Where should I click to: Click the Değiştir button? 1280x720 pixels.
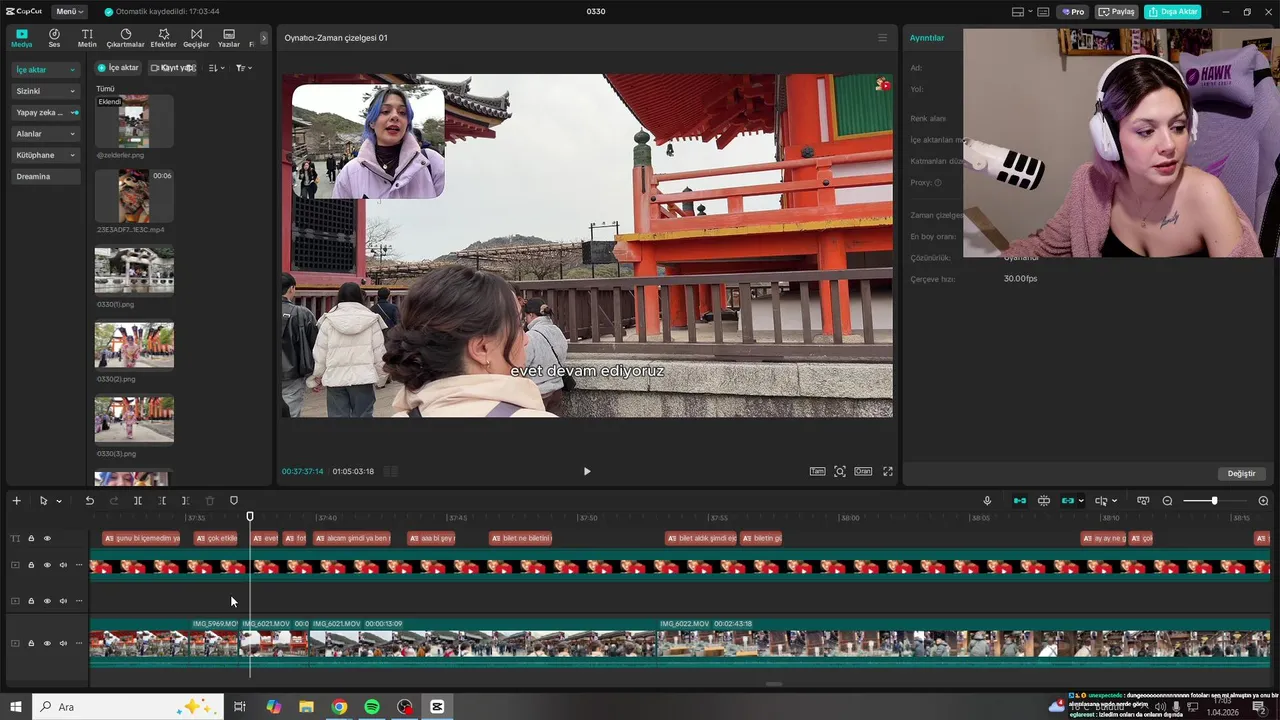coord(1241,473)
